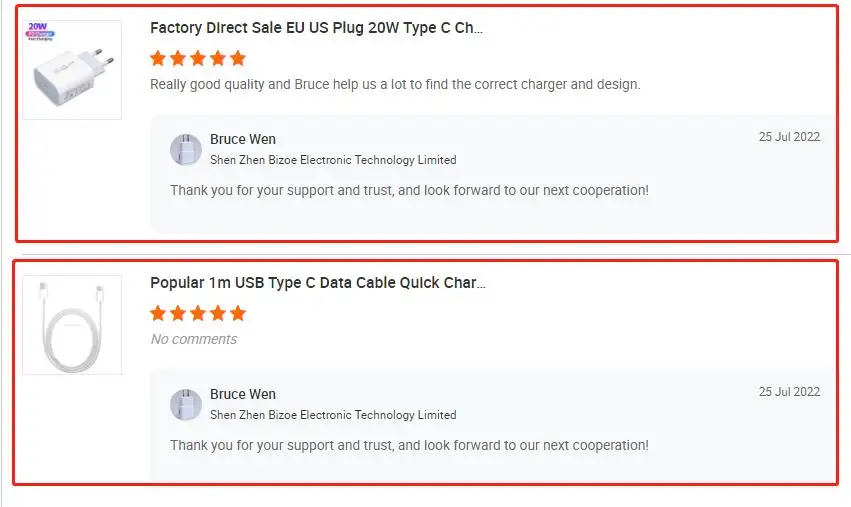
Task: Open the 20W charger product thumbnail
Action: click(72, 70)
